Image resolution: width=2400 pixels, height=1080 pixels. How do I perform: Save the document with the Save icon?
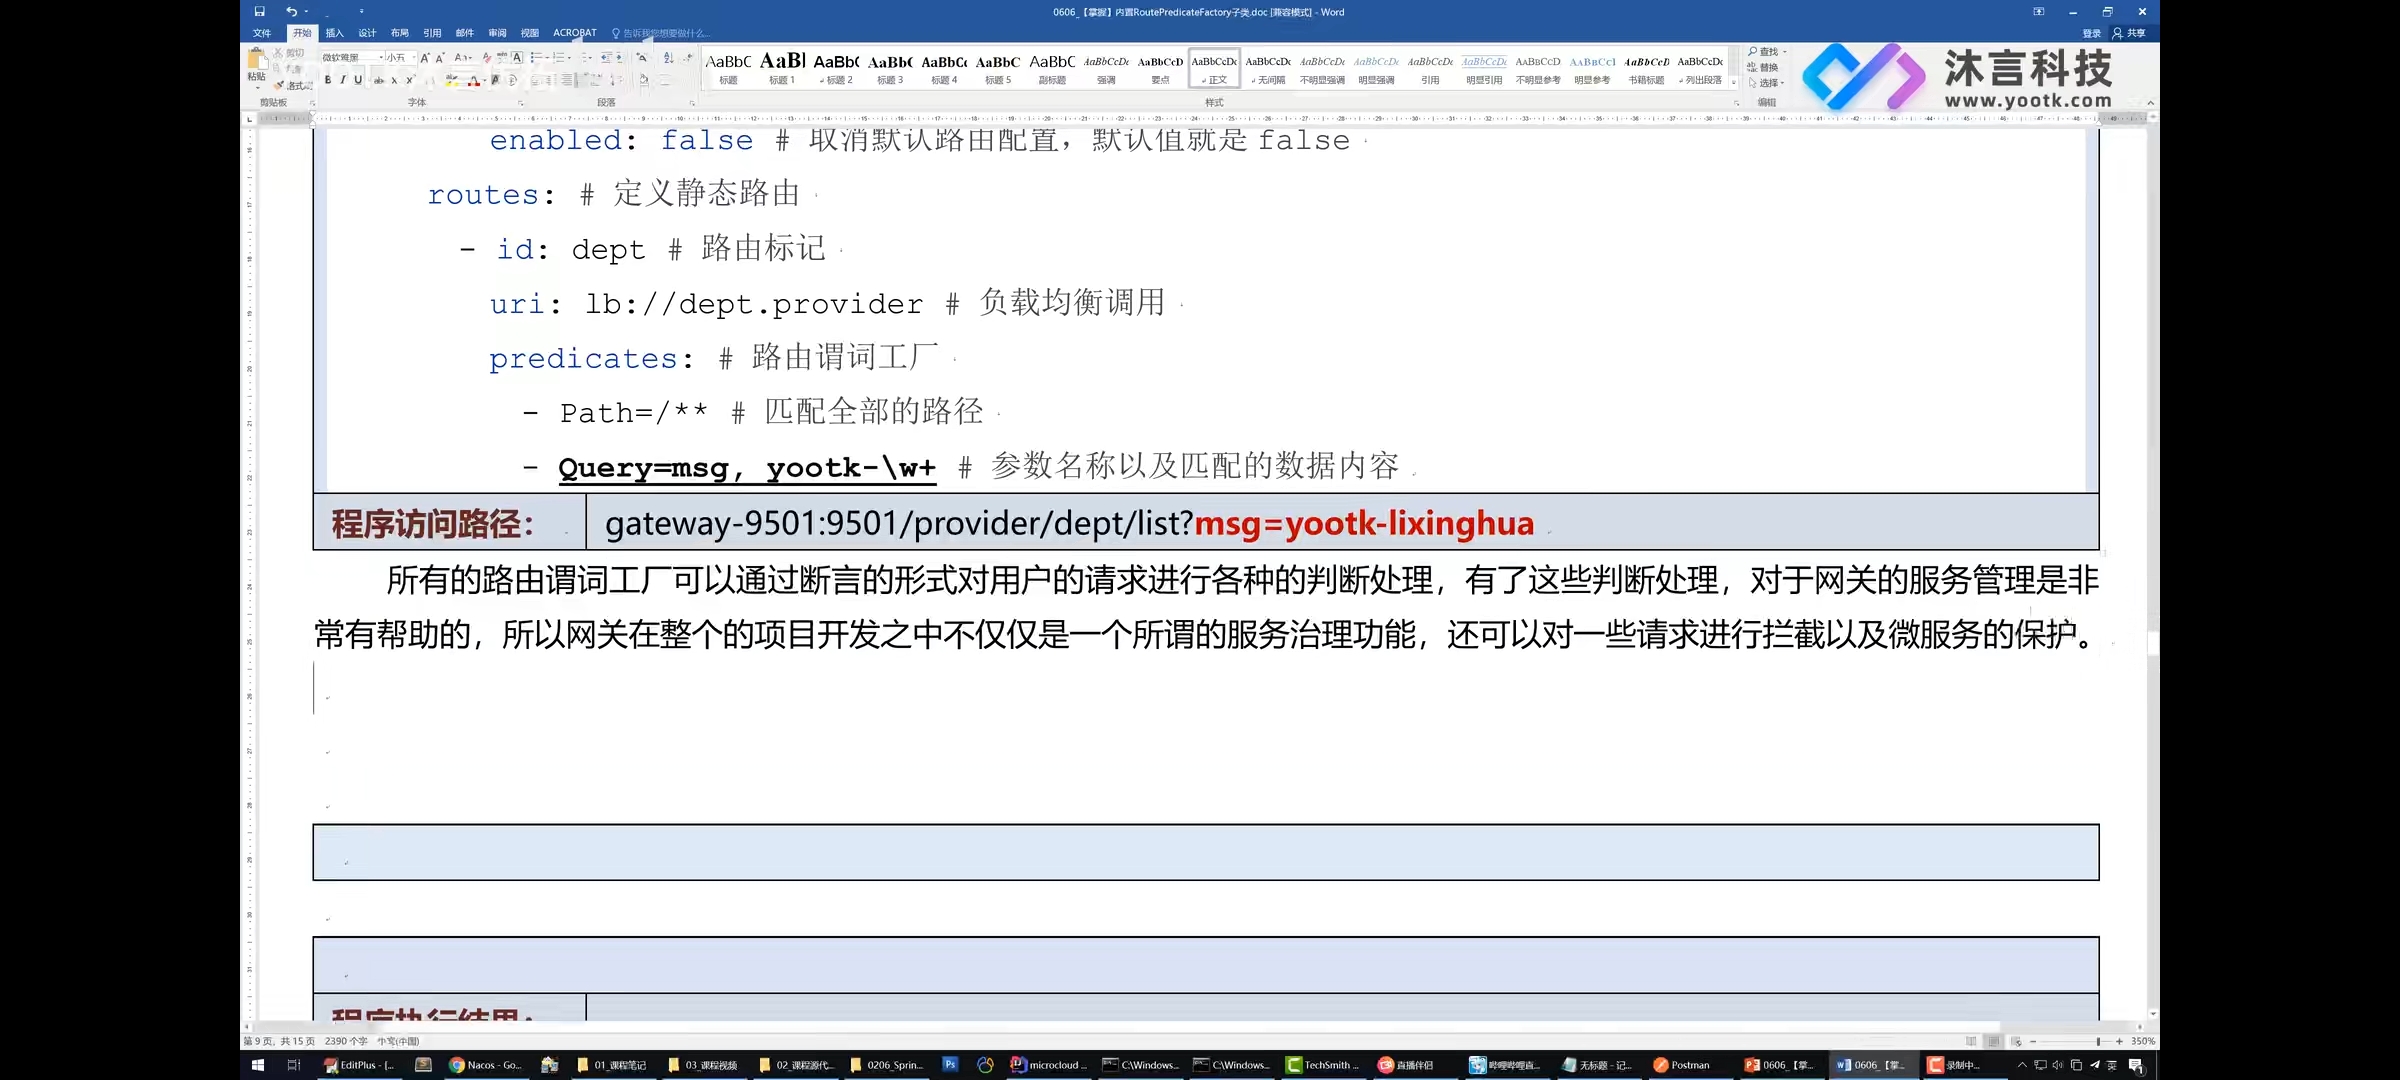tap(259, 12)
